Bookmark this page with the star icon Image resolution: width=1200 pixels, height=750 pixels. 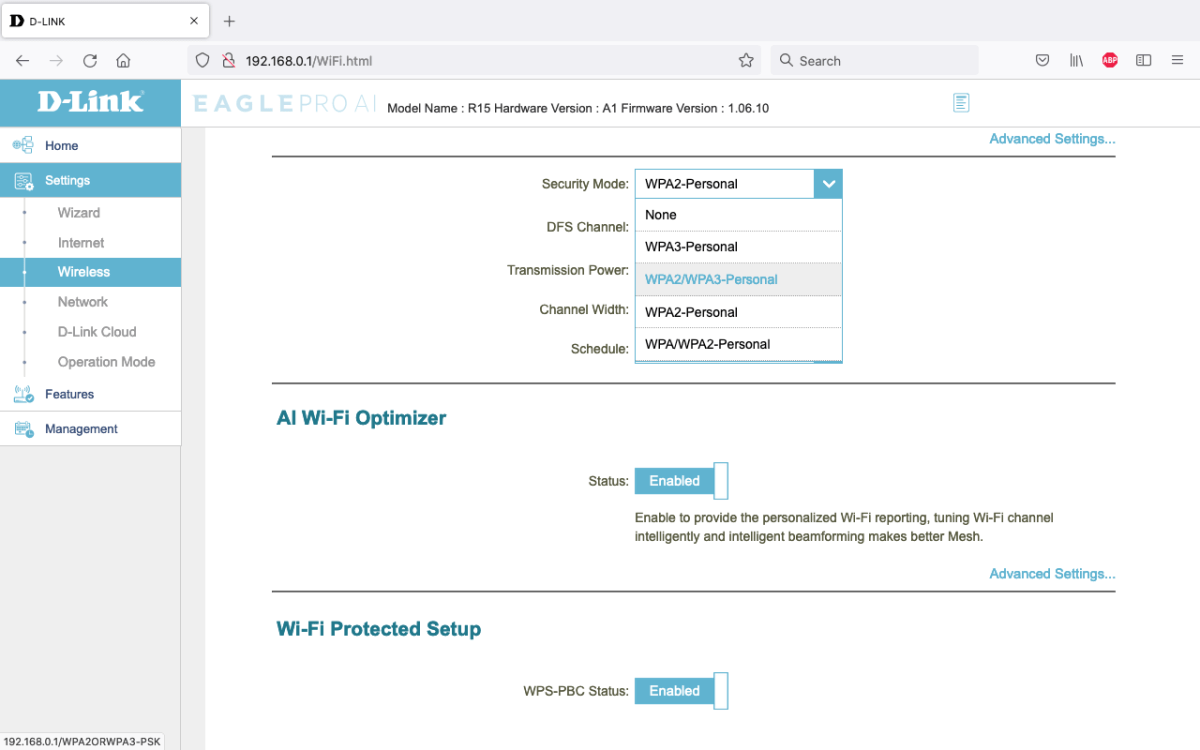click(x=746, y=60)
